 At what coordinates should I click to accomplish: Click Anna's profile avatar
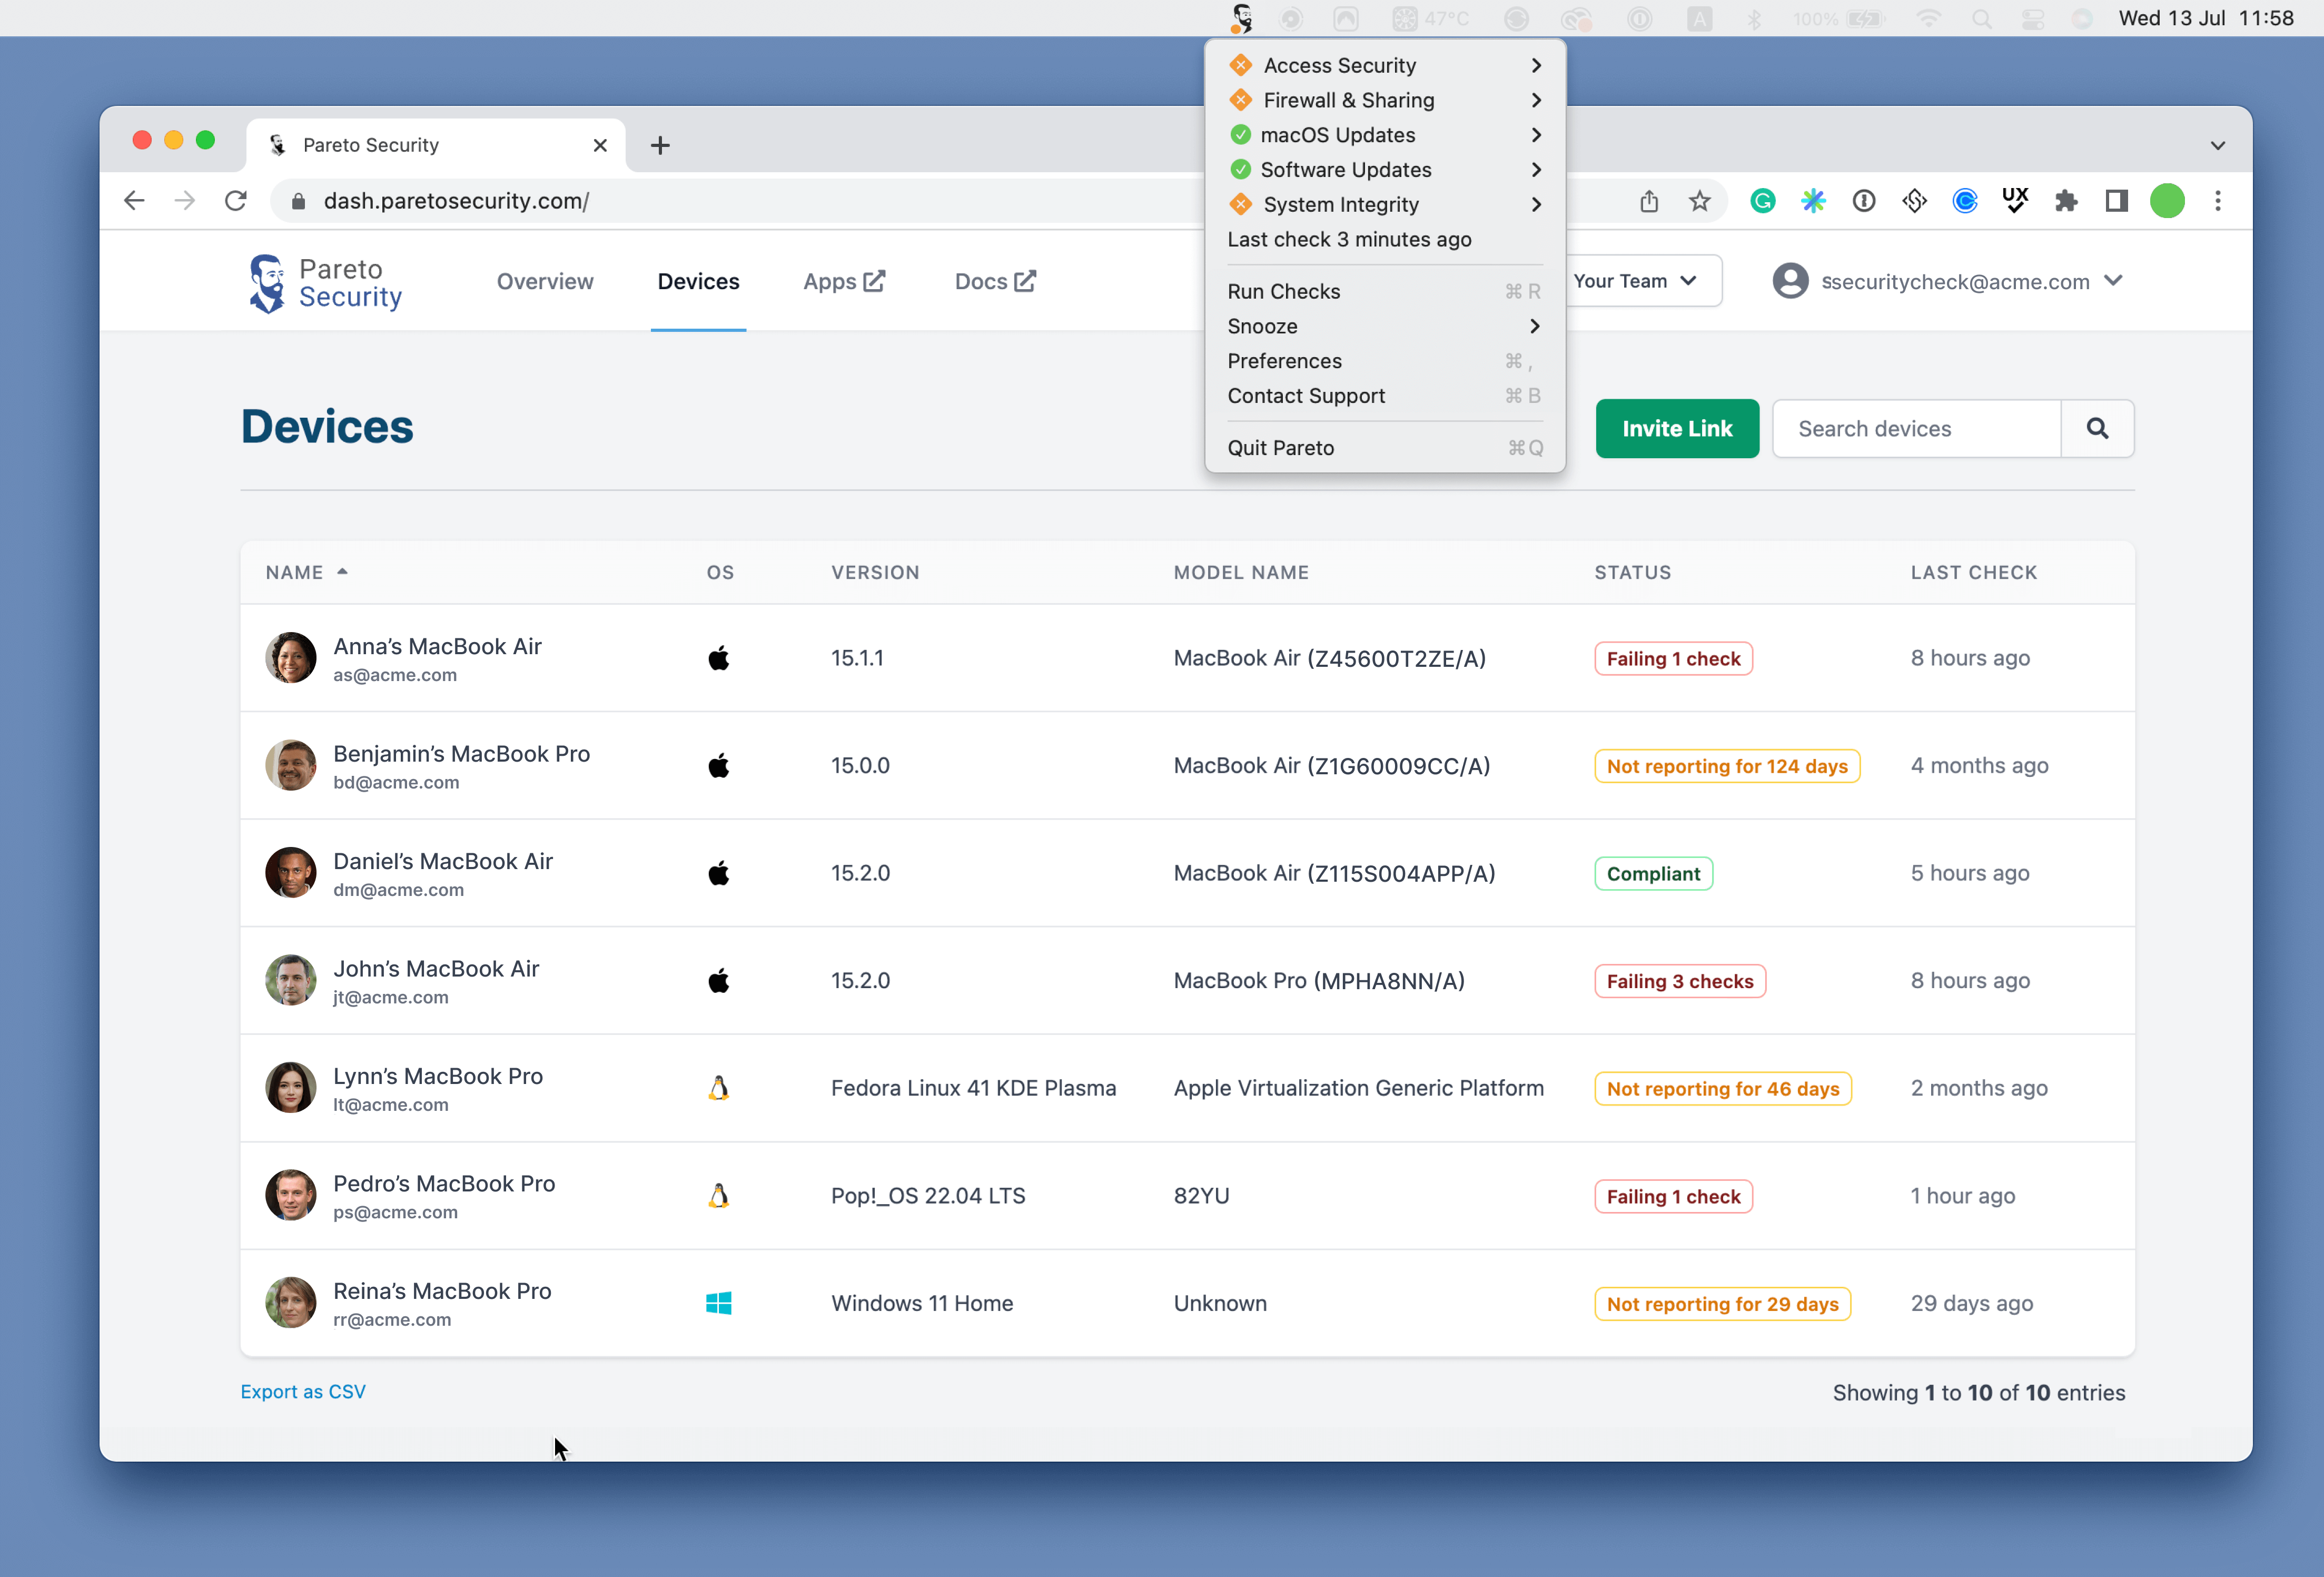point(291,658)
